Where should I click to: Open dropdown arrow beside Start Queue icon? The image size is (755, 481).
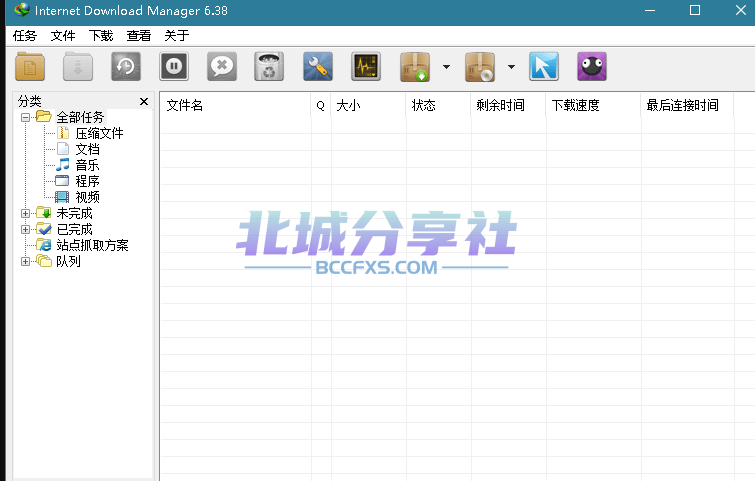446,67
